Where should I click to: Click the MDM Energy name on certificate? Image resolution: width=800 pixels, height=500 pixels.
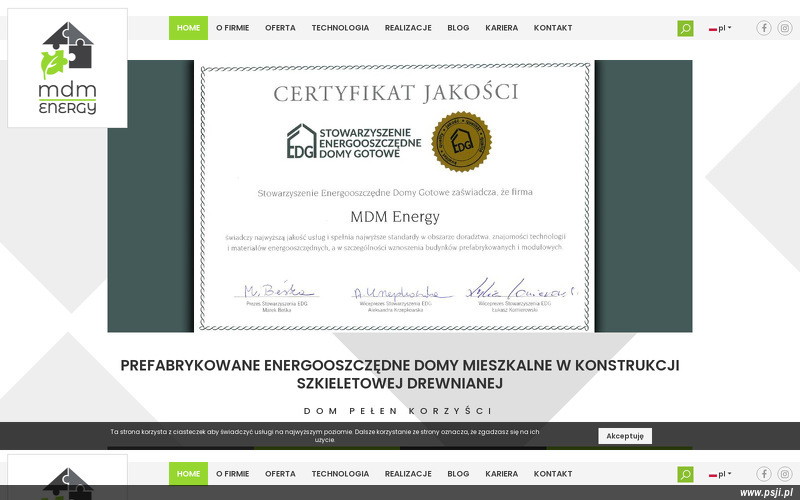[x=395, y=217]
